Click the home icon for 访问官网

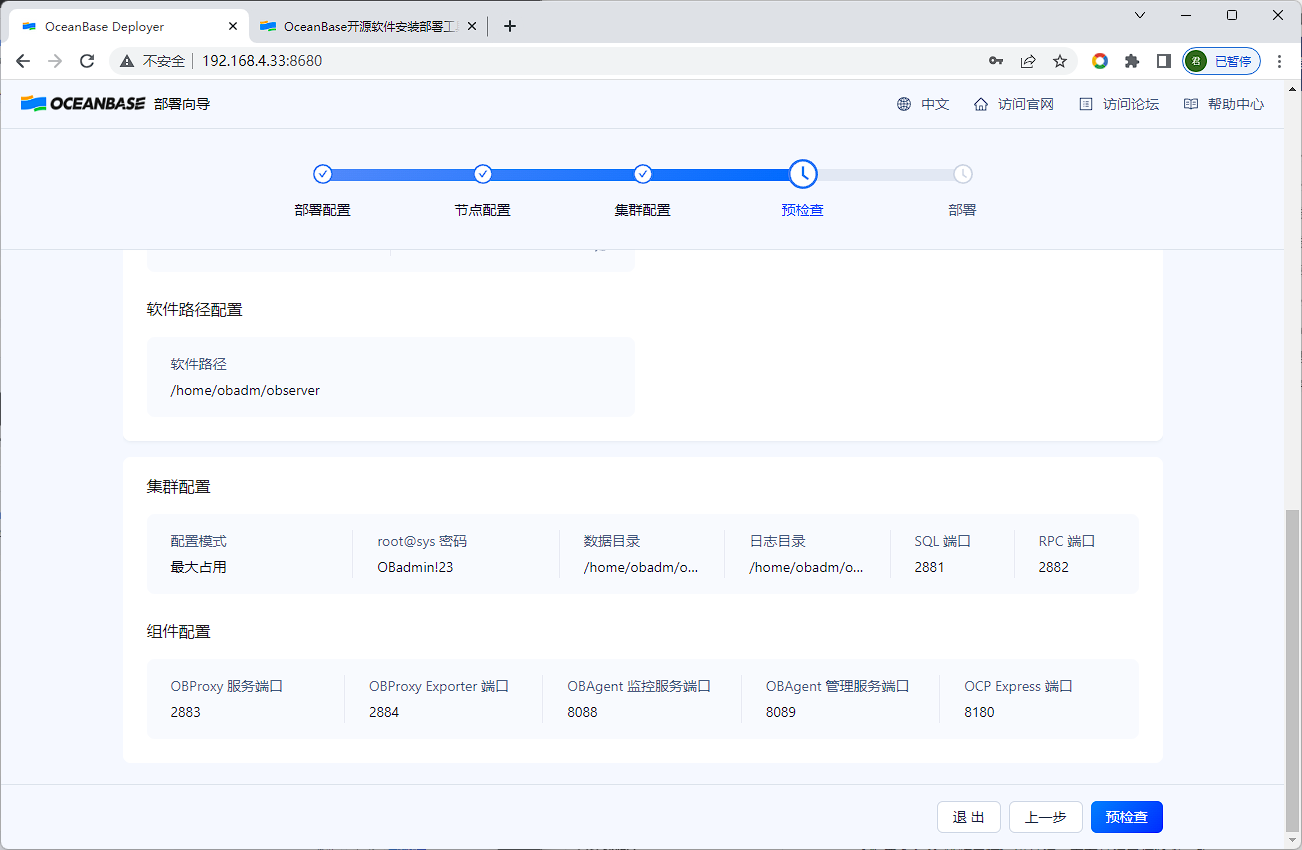pos(981,104)
